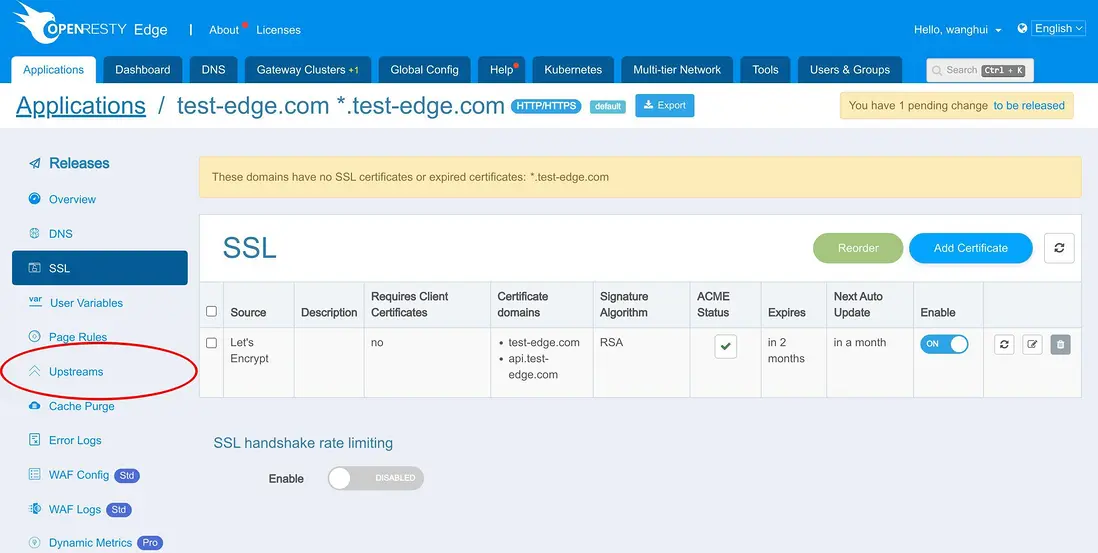This screenshot has height=553, width=1098.
Task: Follow the 'to be released' link
Action: (x=1028, y=106)
